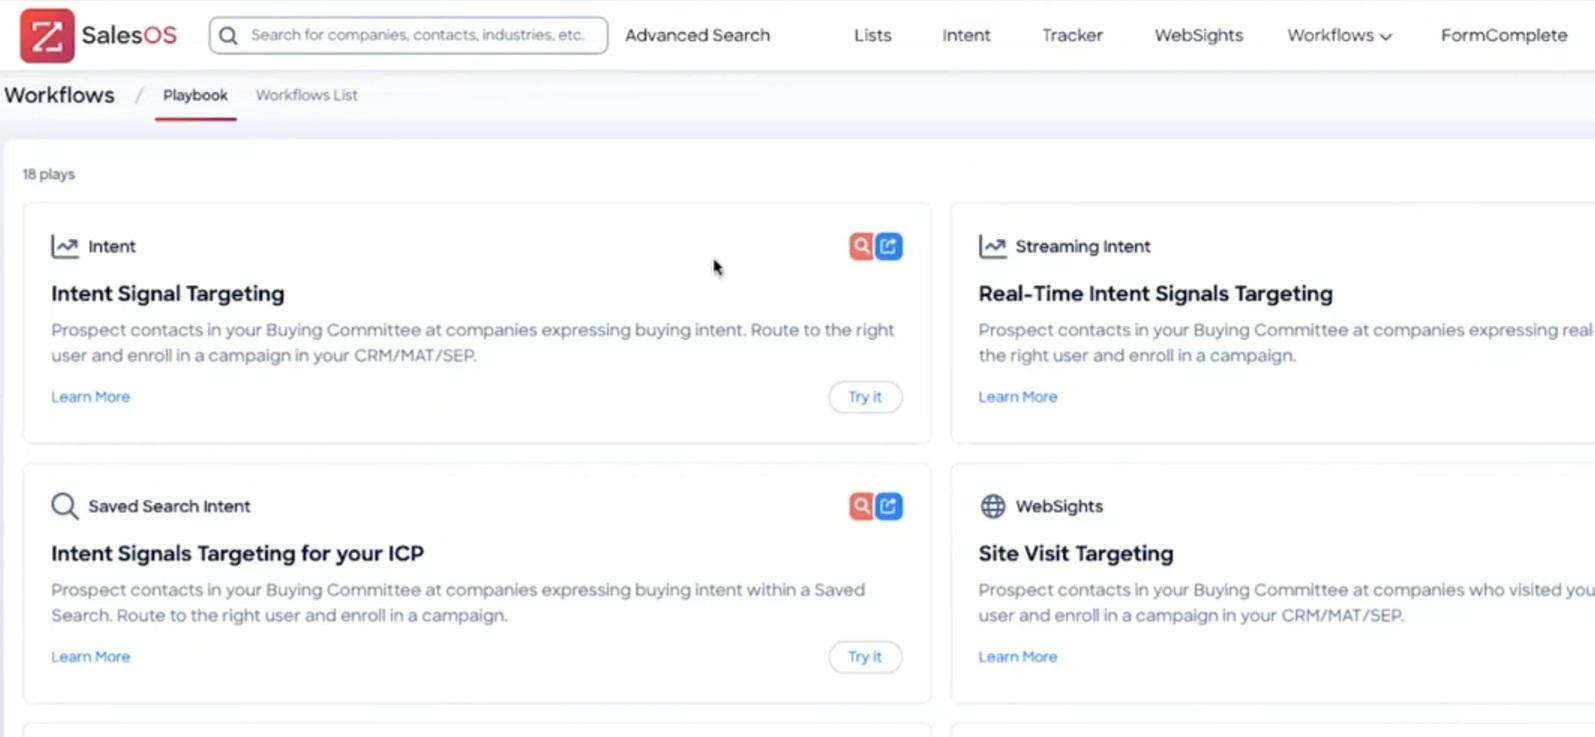Click Try it on Intent Signals Targeting for your ICP

click(865, 657)
